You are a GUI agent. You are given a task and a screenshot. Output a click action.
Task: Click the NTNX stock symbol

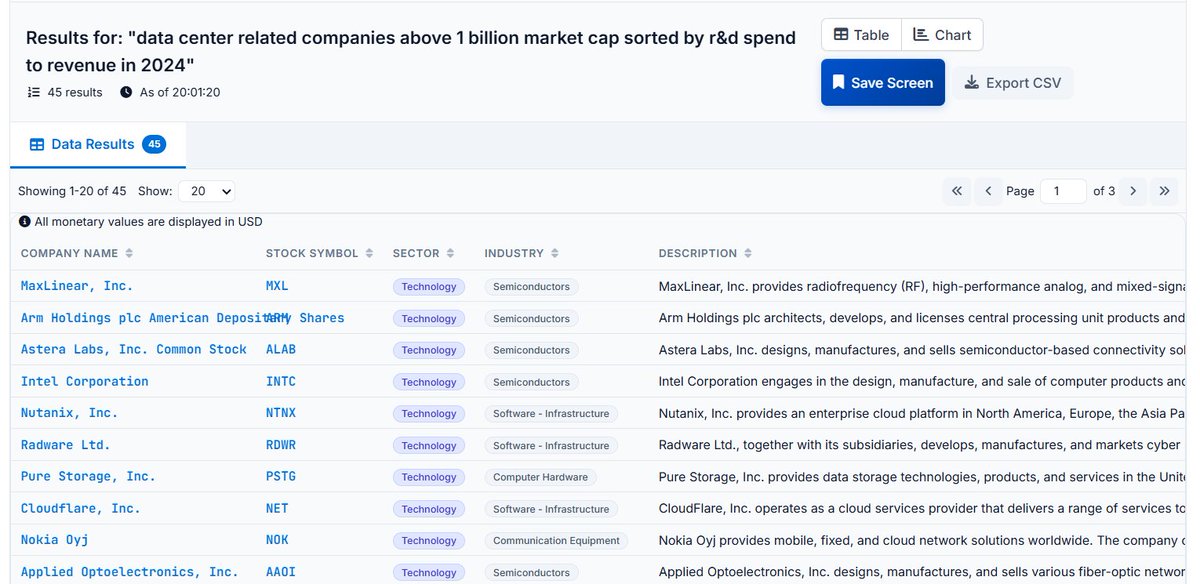click(x=281, y=413)
